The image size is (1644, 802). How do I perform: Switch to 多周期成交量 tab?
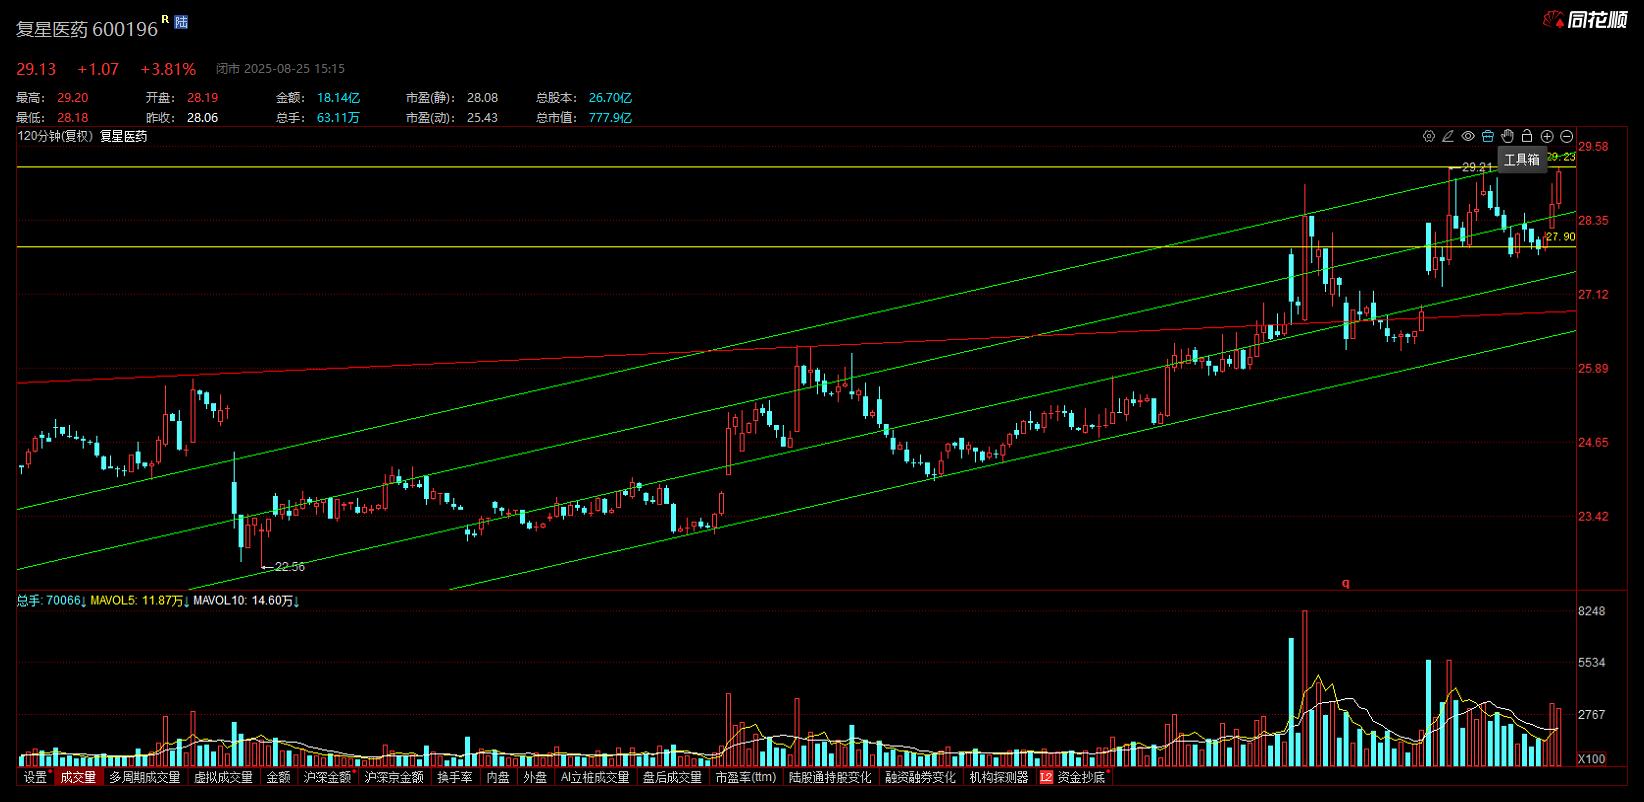(x=145, y=777)
